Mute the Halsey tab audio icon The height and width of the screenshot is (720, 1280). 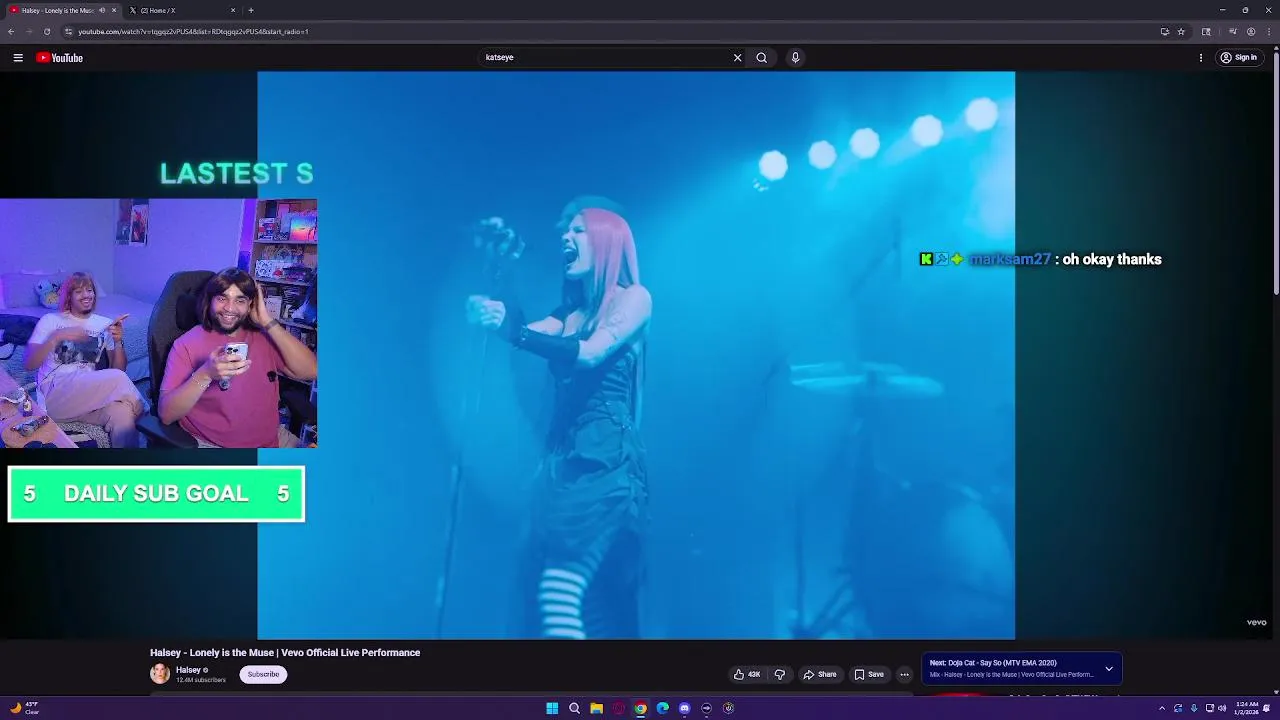[x=101, y=10]
